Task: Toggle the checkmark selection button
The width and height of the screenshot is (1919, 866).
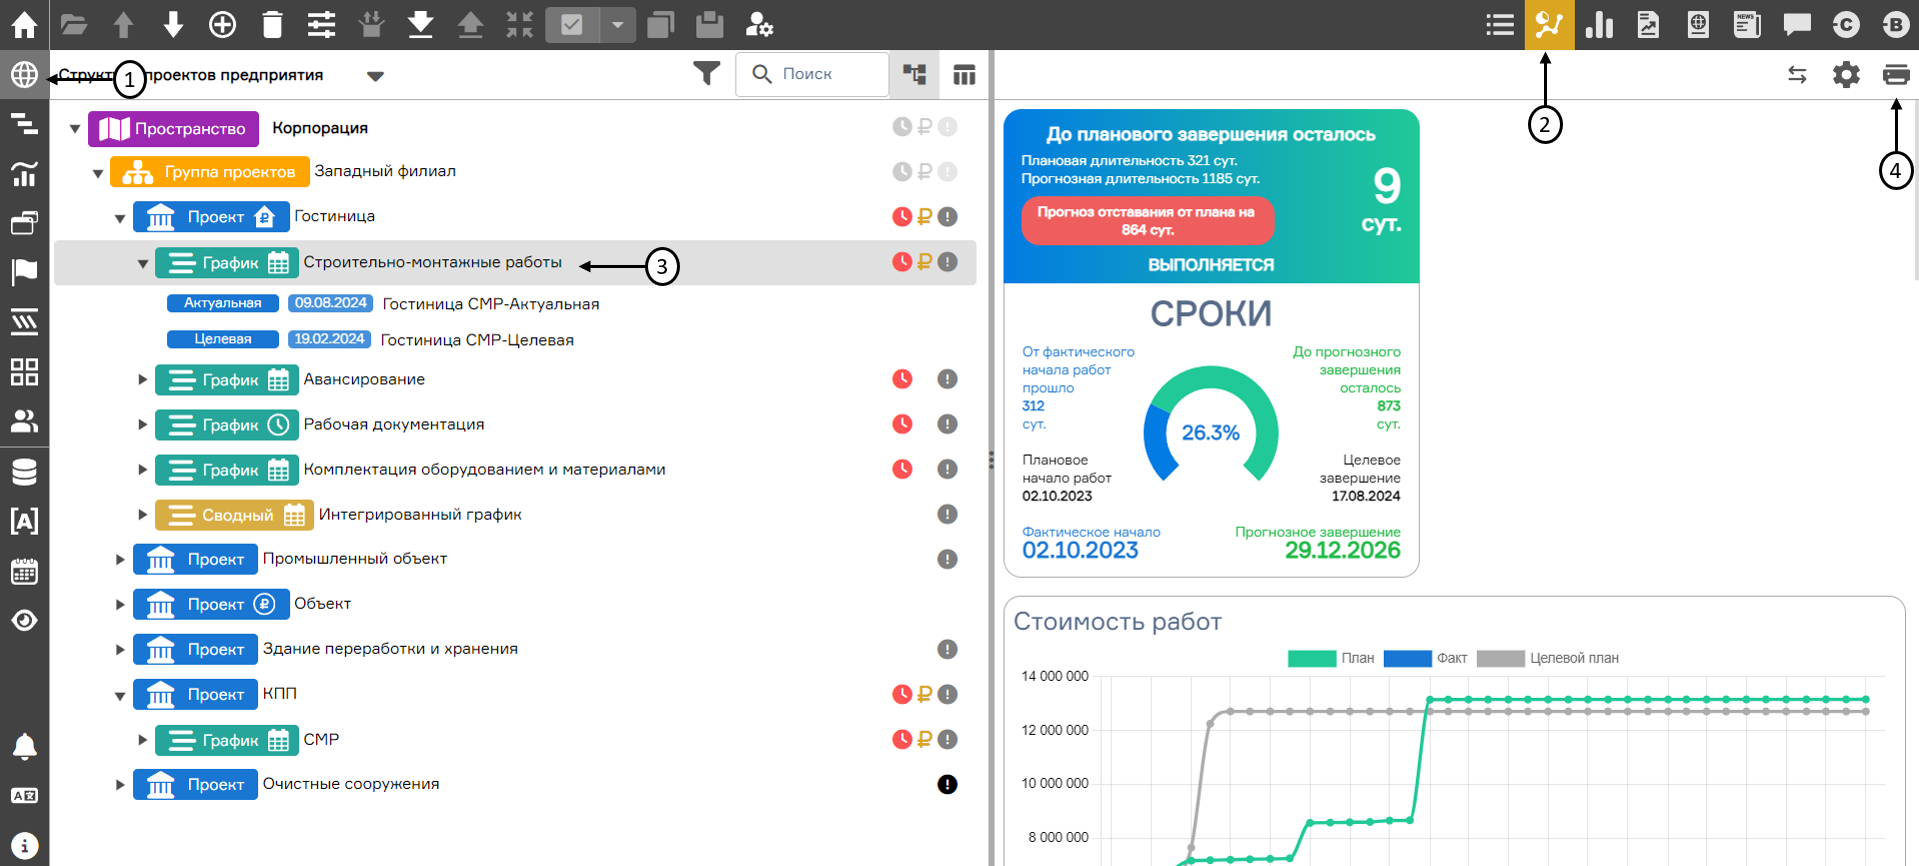Action: coord(572,24)
